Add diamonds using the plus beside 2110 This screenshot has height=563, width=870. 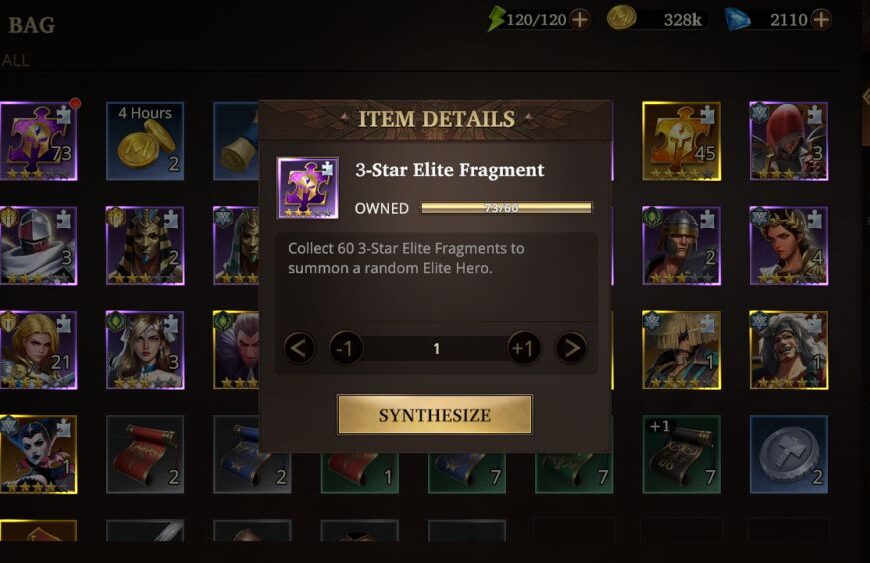[x=821, y=19]
